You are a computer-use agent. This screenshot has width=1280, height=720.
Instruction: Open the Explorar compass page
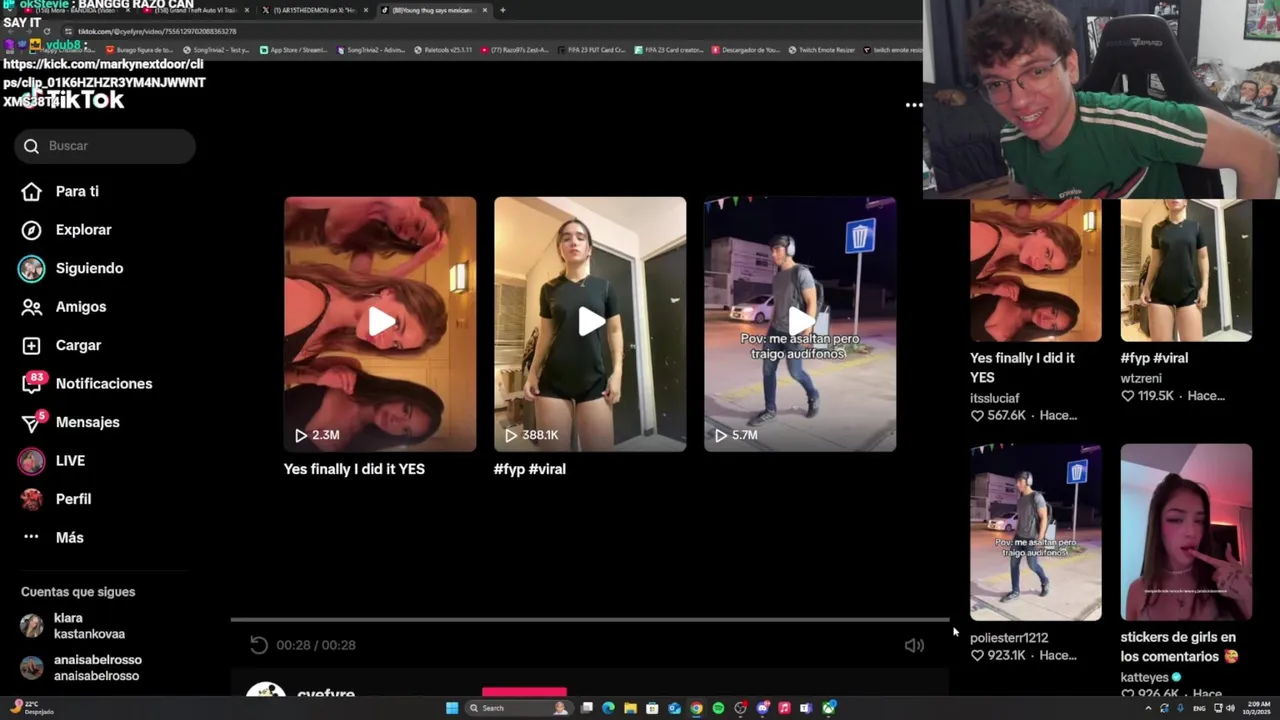(68, 230)
